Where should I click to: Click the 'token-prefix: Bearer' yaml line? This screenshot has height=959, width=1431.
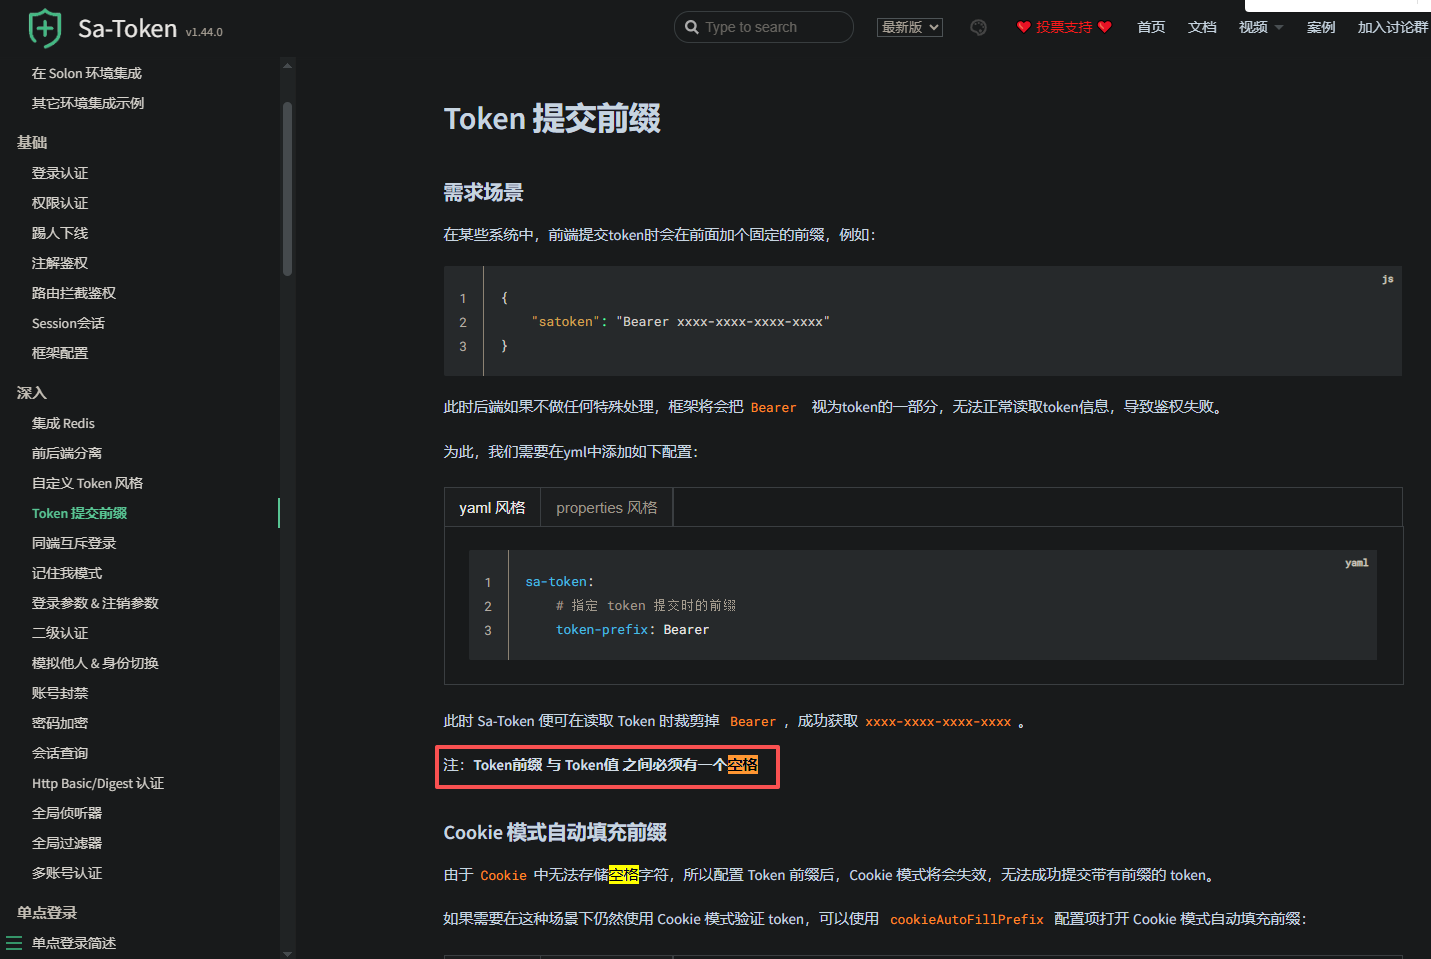coord(632,630)
